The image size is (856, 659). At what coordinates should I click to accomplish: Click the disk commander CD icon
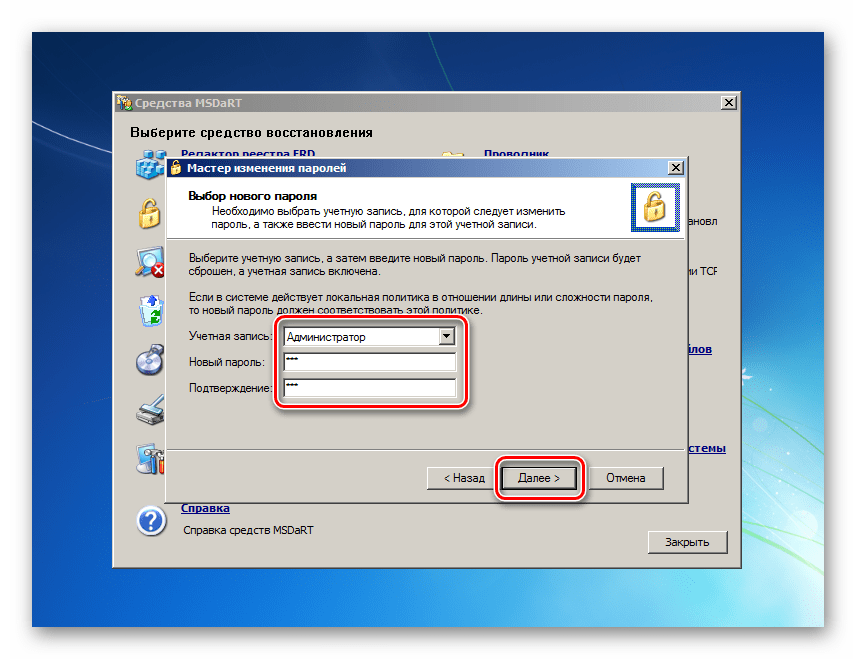point(150,360)
